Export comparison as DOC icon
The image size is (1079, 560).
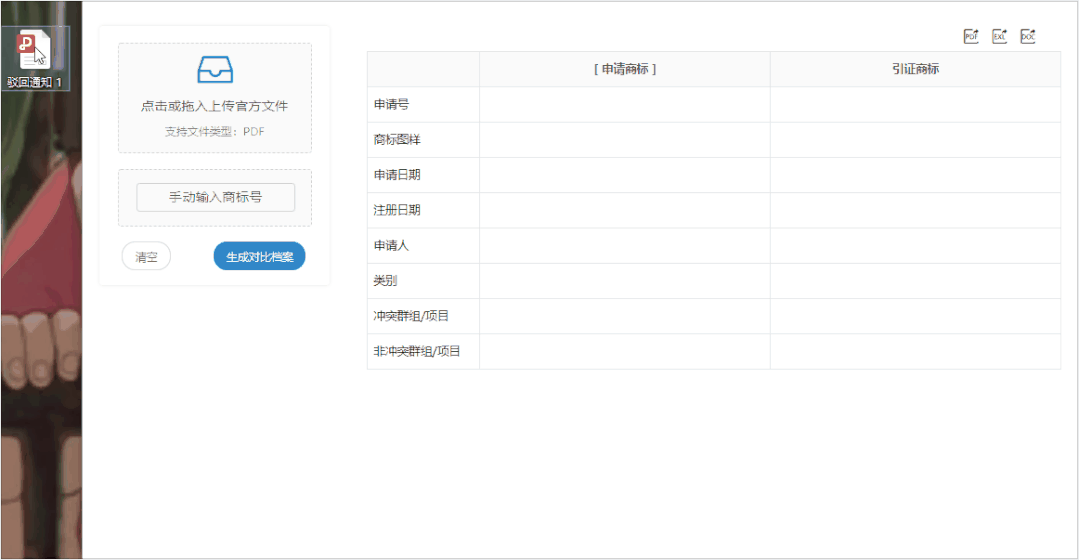pos(1027,36)
